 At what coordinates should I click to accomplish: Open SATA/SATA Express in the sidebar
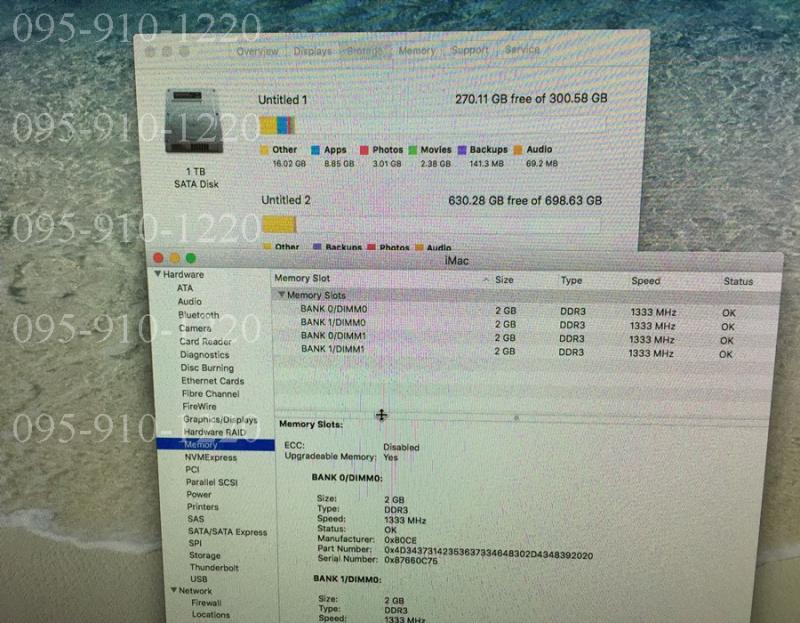pyautogui.click(x=228, y=532)
